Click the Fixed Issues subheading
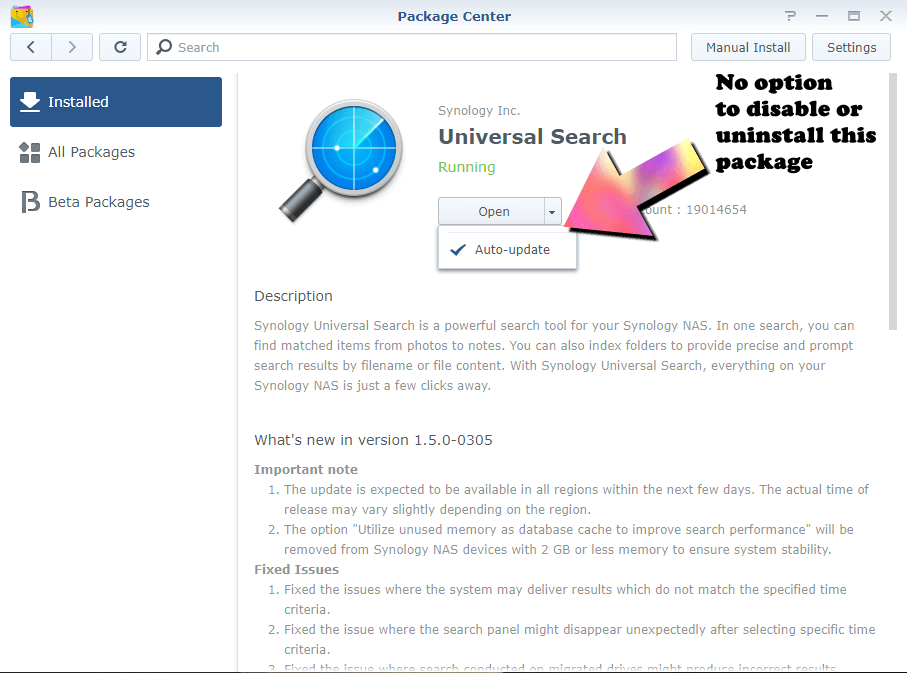 [x=296, y=569]
